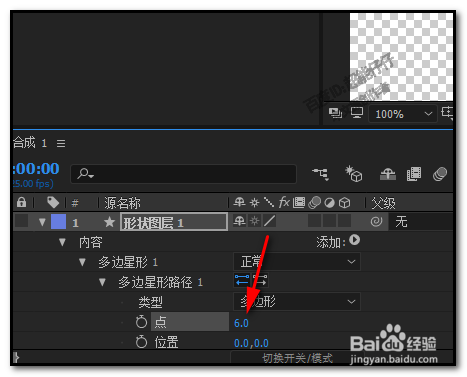The width and height of the screenshot is (467, 377).
Task: Select the first path direction icon
Action: tap(242, 280)
